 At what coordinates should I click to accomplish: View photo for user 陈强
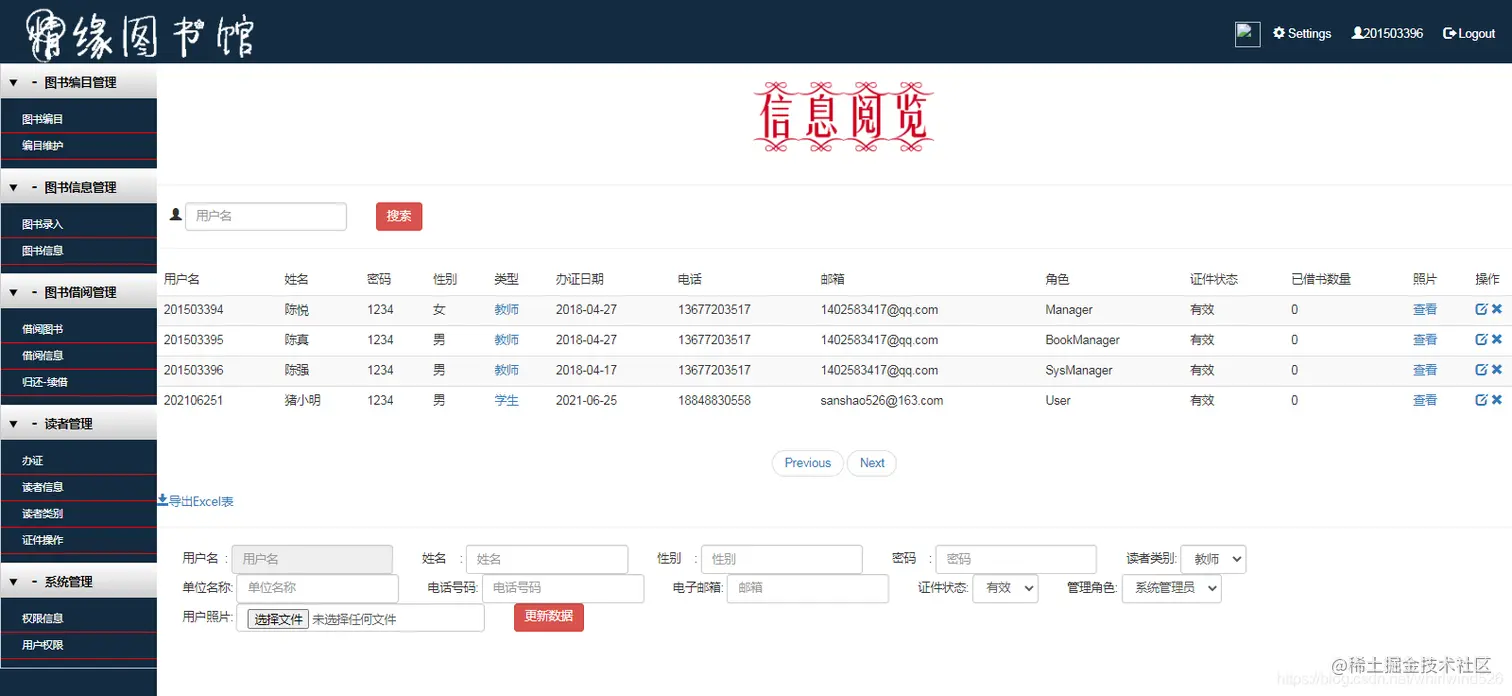(x=1424, y=370)
